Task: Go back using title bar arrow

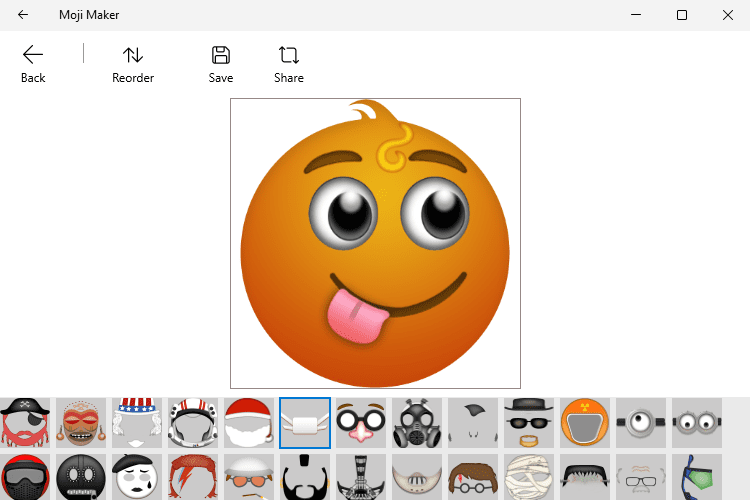Action: (x=22, y=15)
